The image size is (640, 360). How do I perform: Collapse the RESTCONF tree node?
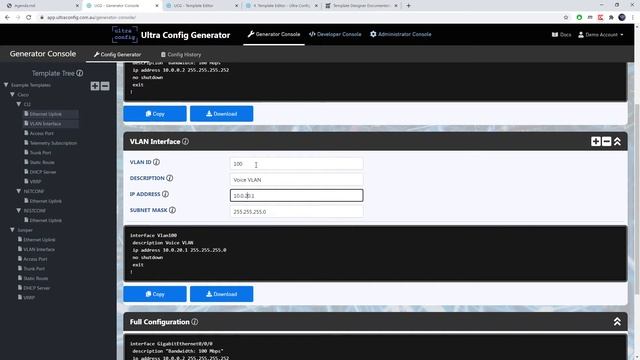coord(19,211)
